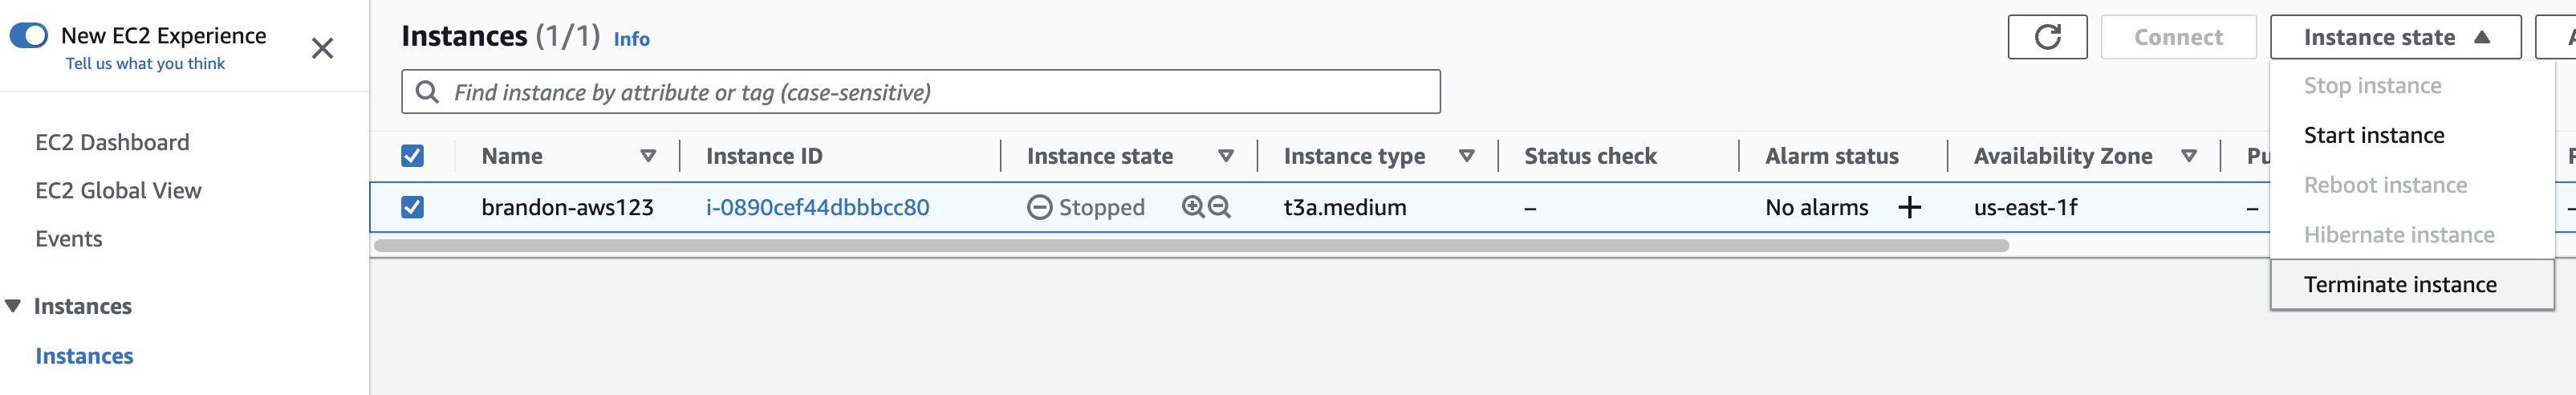This screenshot has height=395, width=2576.
Task: Close the New EC2 Experience banner
Action: 322,48
